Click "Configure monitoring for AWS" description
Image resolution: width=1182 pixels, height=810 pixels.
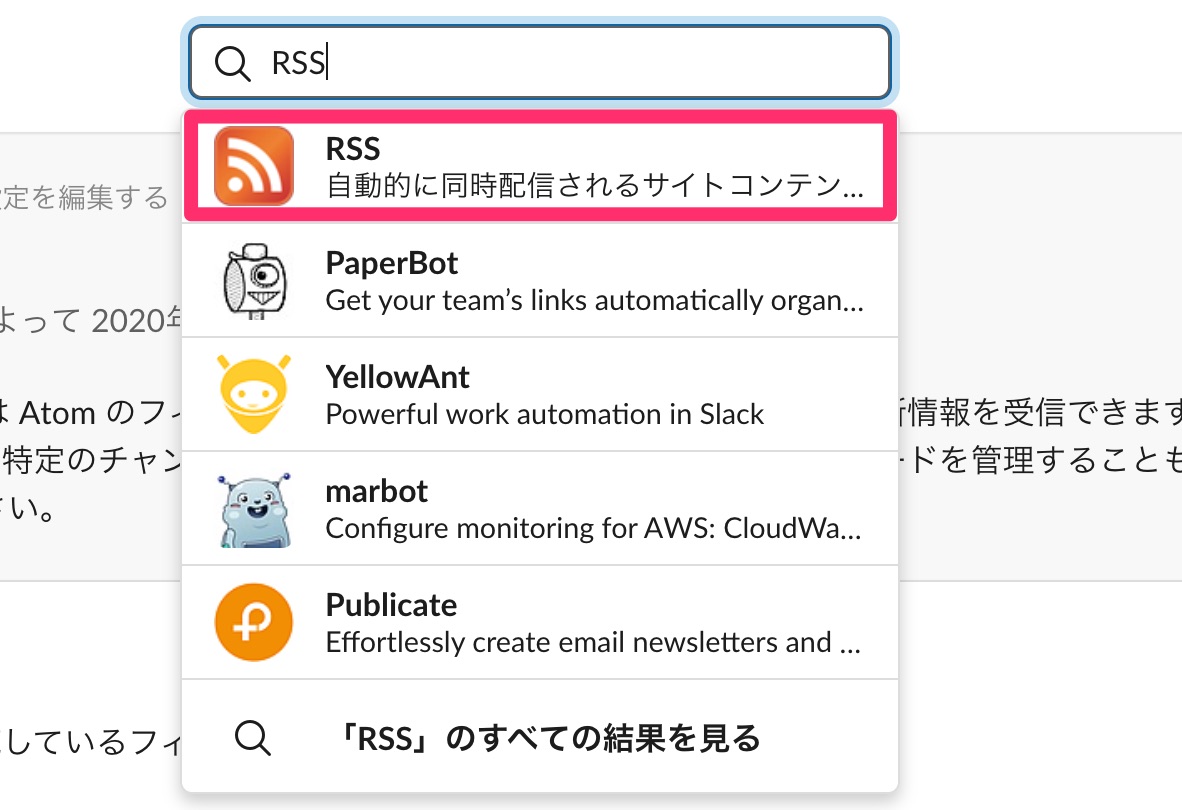pos(594,528)
